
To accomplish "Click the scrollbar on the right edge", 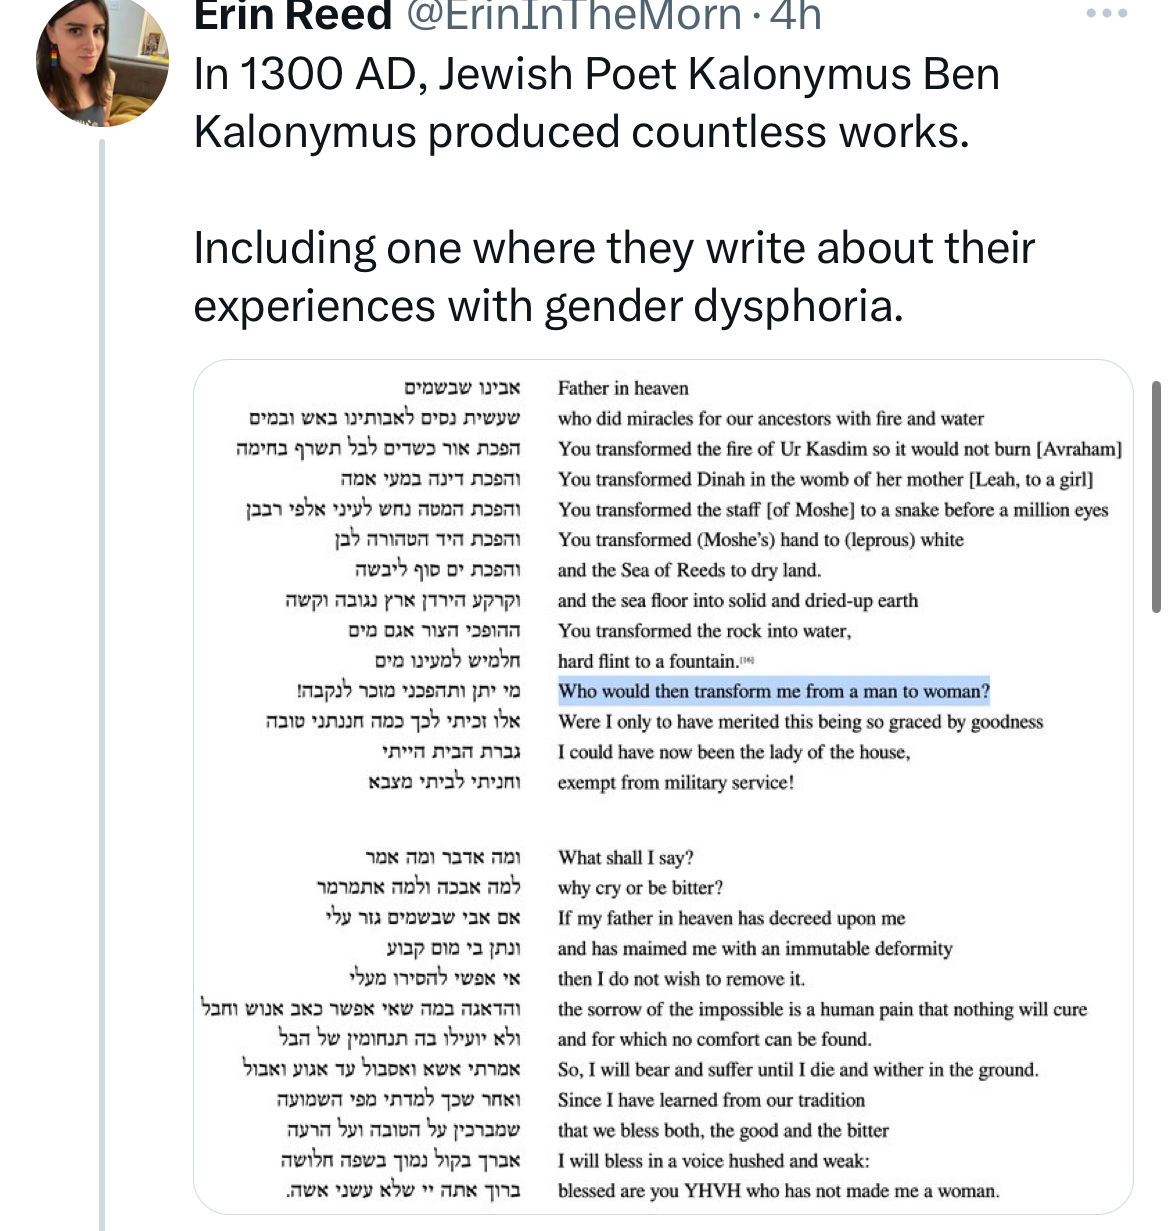I will tap(1156, 495).
